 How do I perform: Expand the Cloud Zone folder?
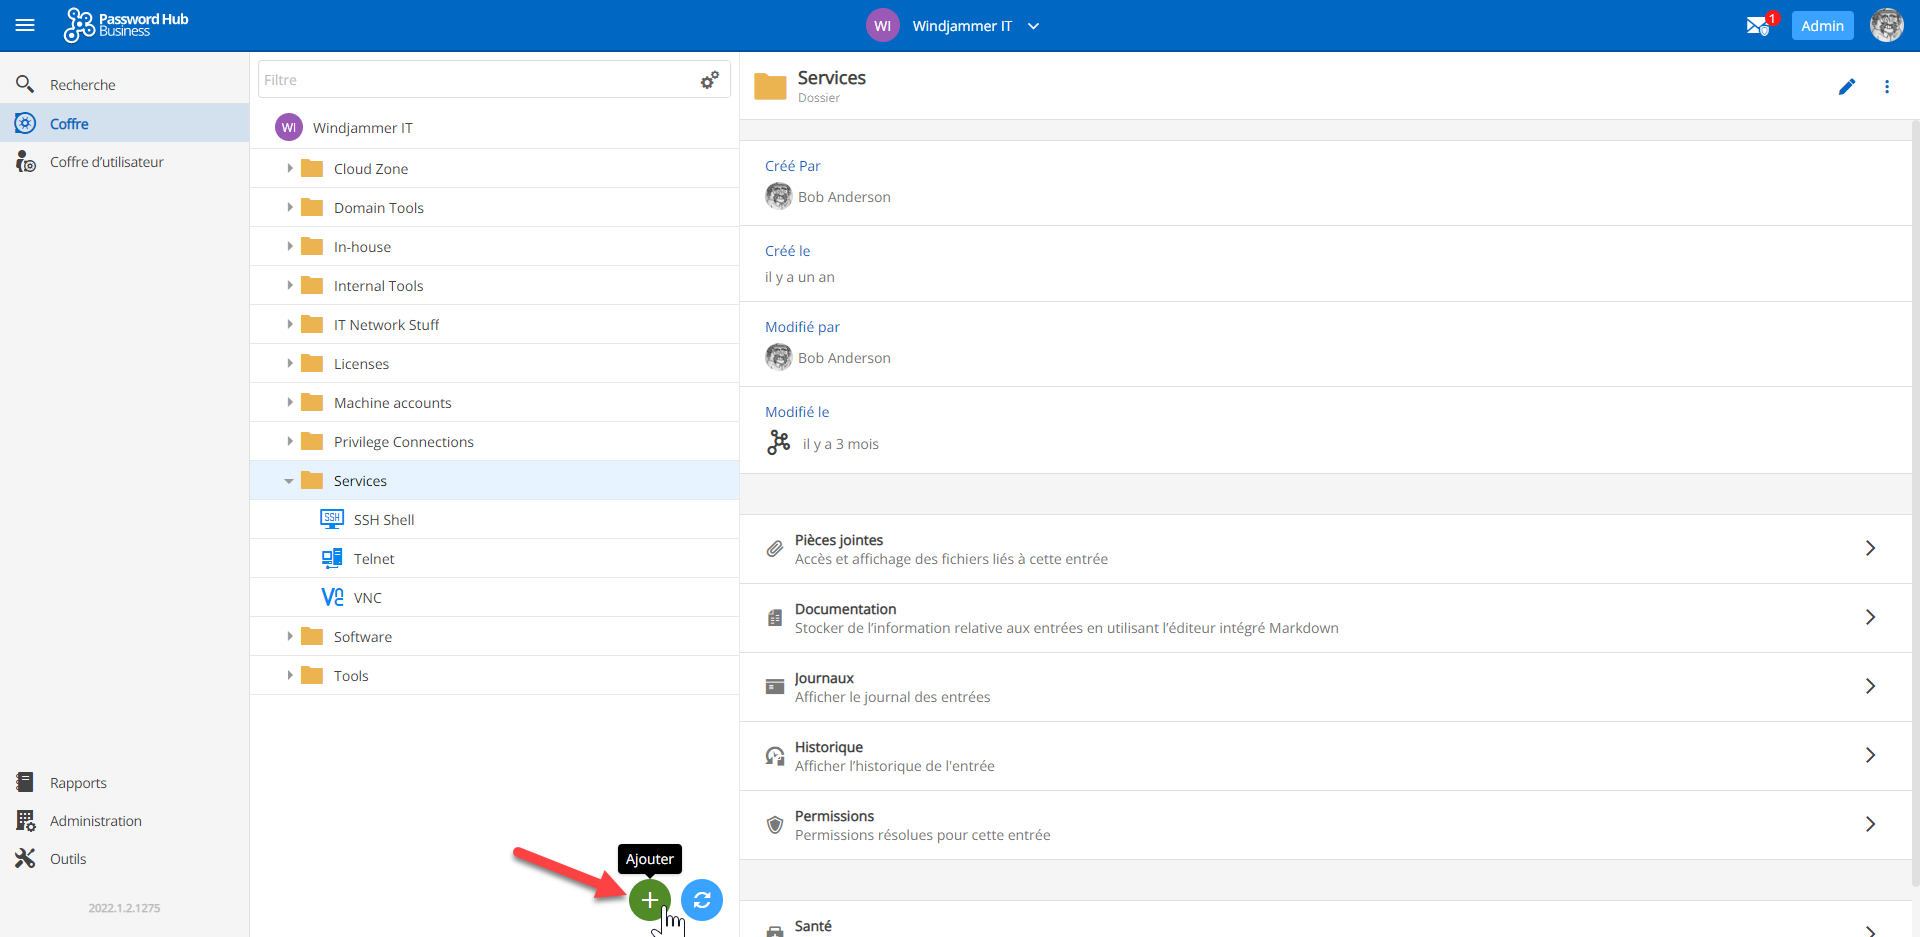coord(290,169)
